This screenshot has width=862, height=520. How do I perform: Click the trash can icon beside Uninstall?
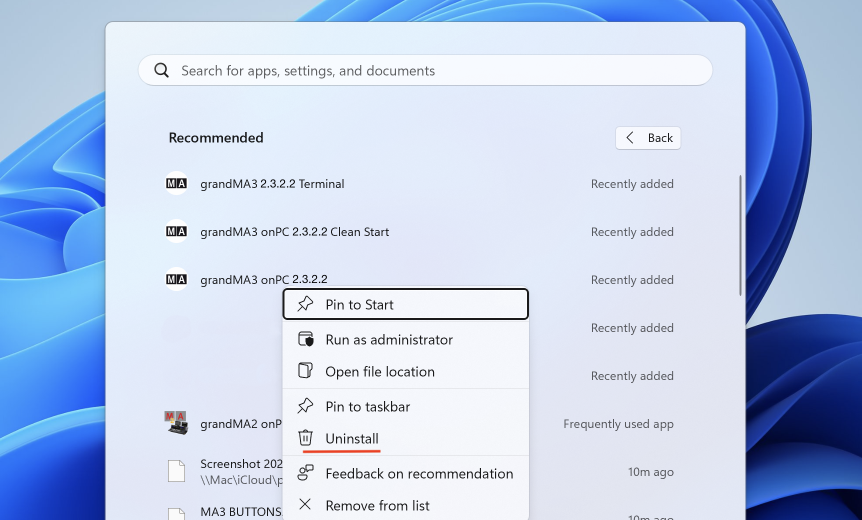305,438
